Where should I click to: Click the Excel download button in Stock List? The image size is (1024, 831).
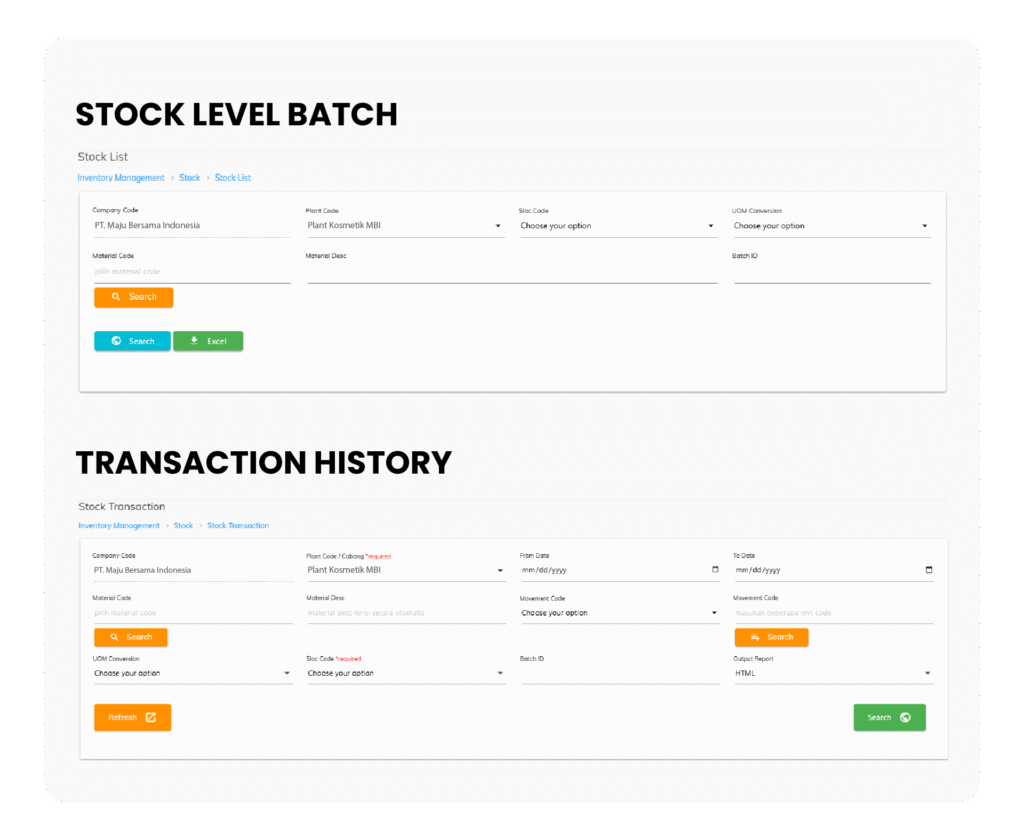[x=208, y=341]
